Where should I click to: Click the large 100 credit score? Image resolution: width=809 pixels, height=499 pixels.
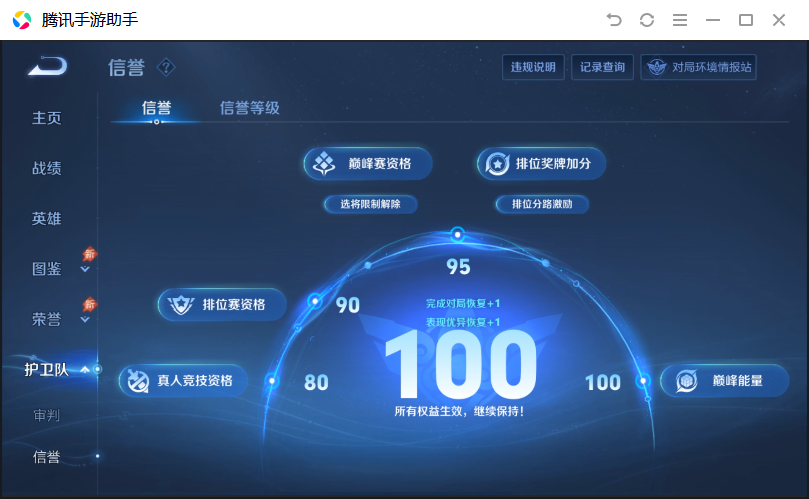coord(460,365)
